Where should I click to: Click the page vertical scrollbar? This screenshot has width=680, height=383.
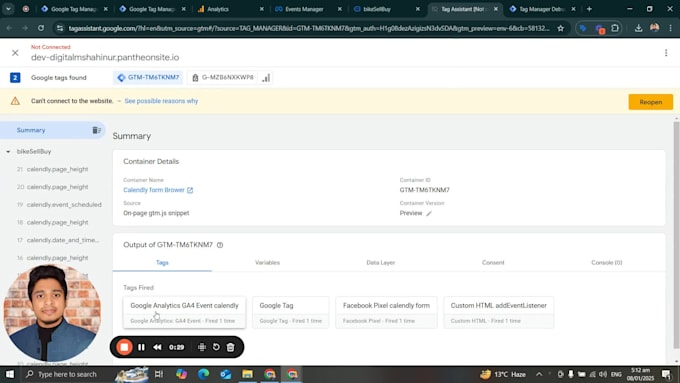pyautogui.click(x=677, y=234)
